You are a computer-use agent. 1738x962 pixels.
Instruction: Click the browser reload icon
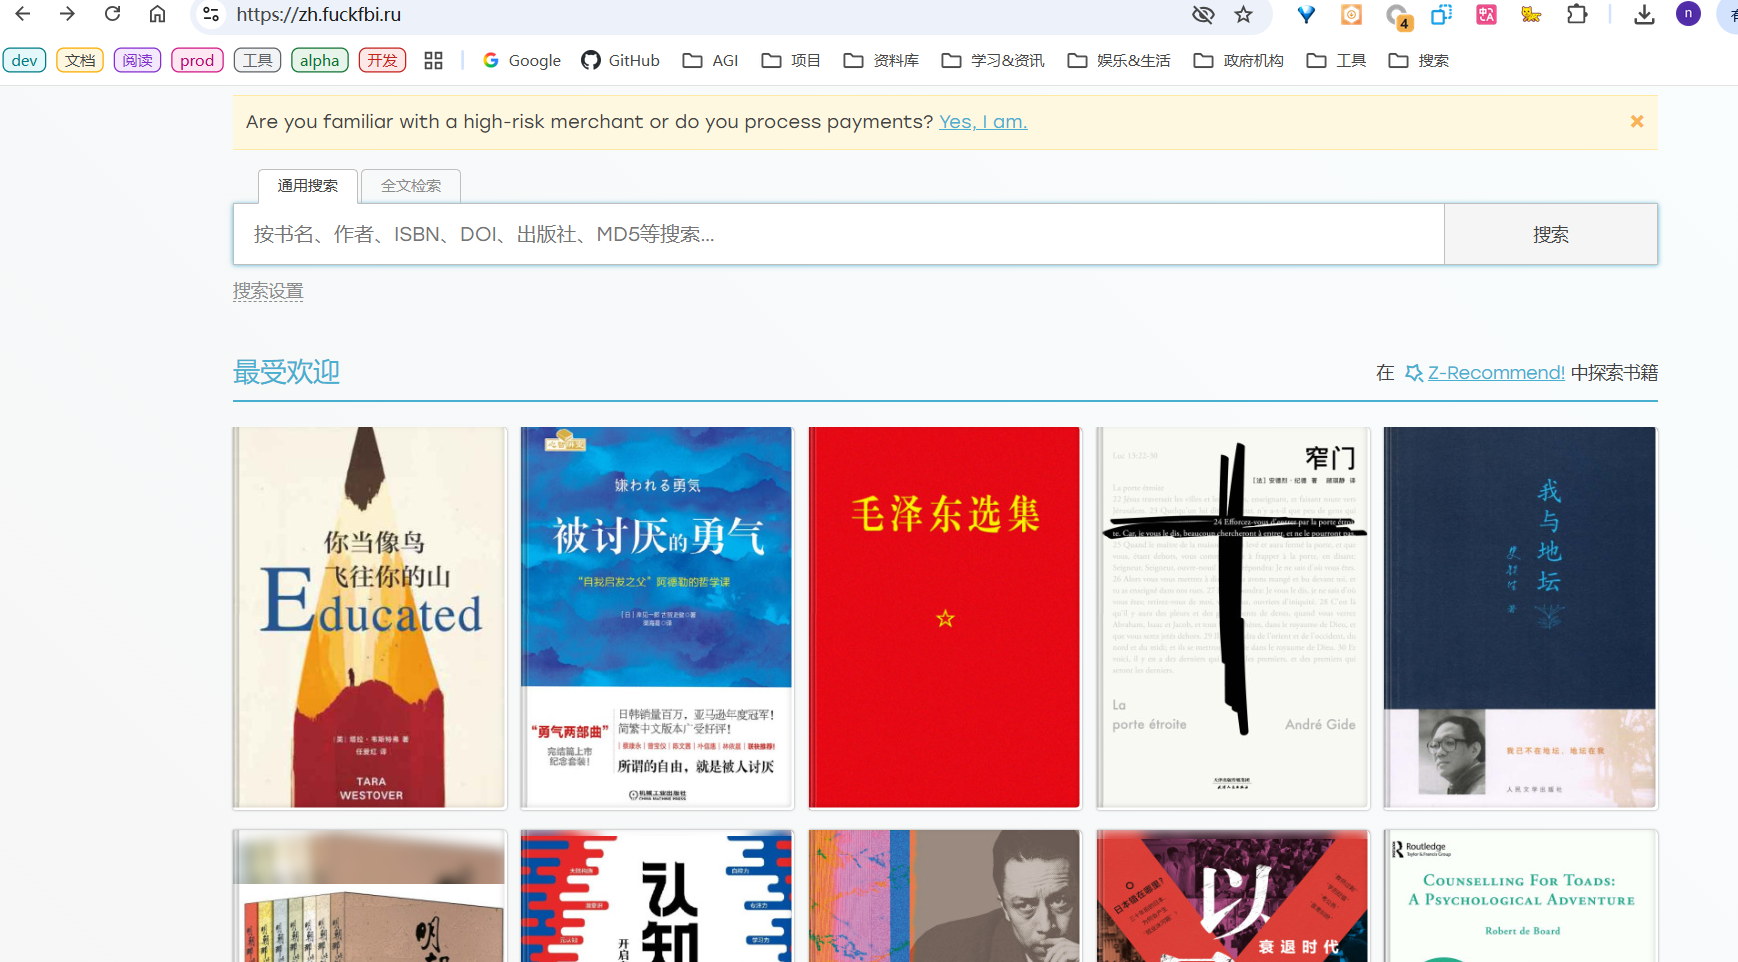[113, 14]
